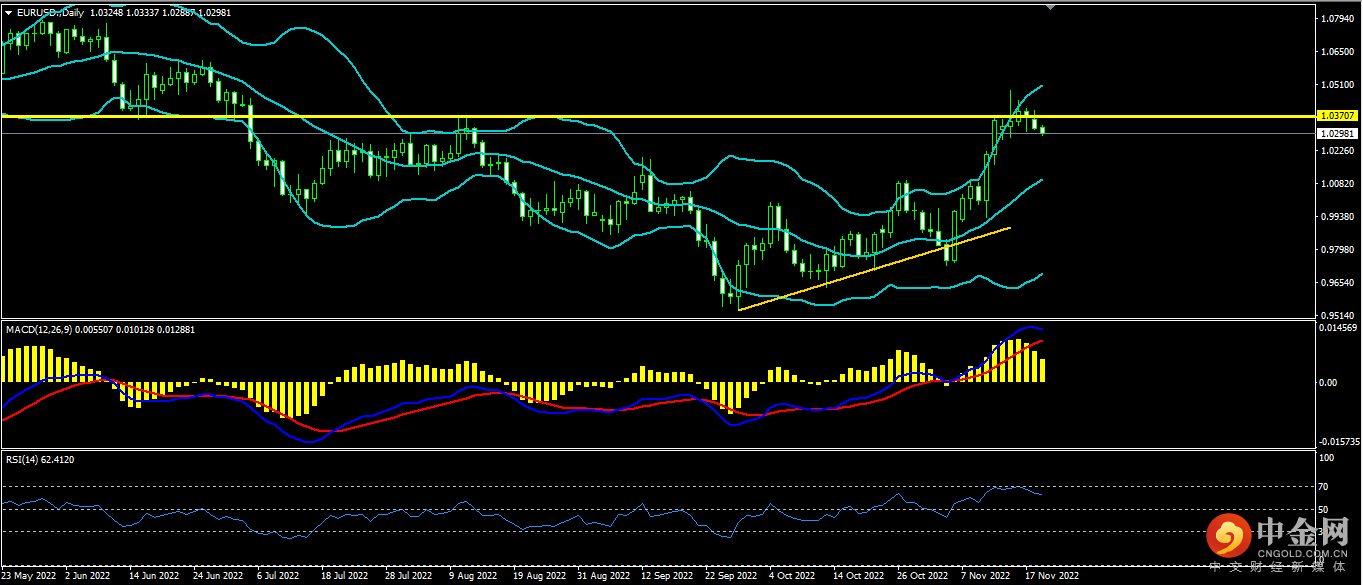Screen dimensions: 1363x585
Task: Select the white 1.02981 current price label
Action: pyautogui.click(x=1337, y=133)
